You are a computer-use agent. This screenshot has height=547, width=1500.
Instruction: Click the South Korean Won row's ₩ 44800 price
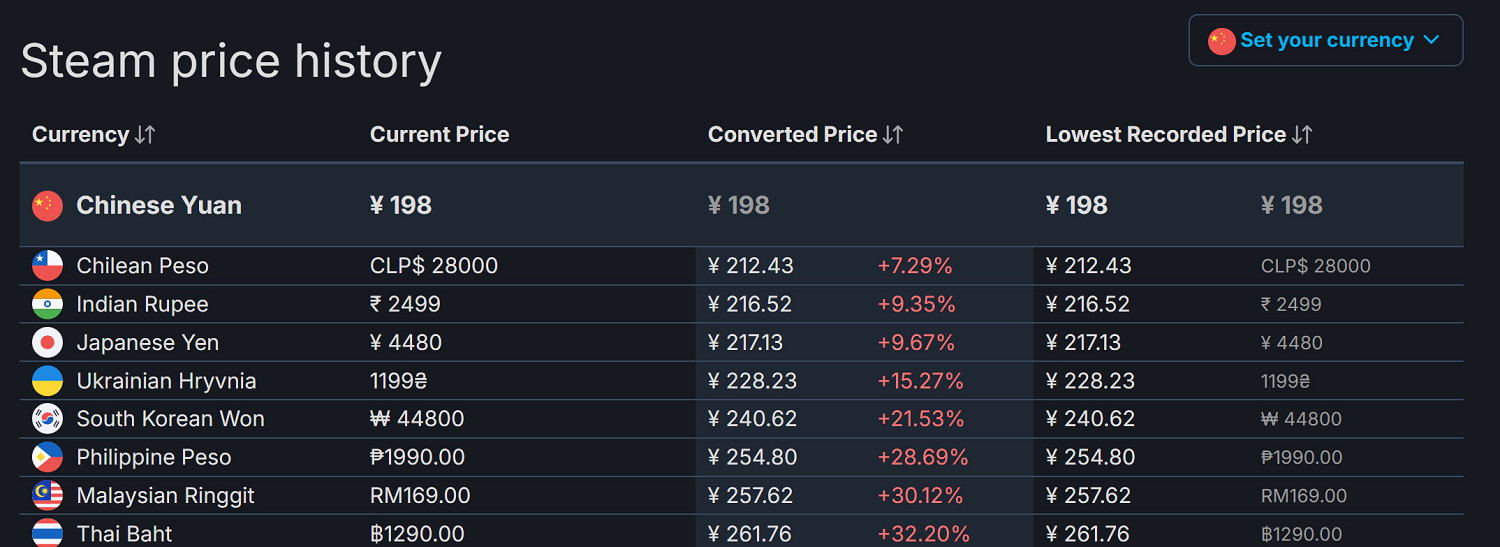417,419
